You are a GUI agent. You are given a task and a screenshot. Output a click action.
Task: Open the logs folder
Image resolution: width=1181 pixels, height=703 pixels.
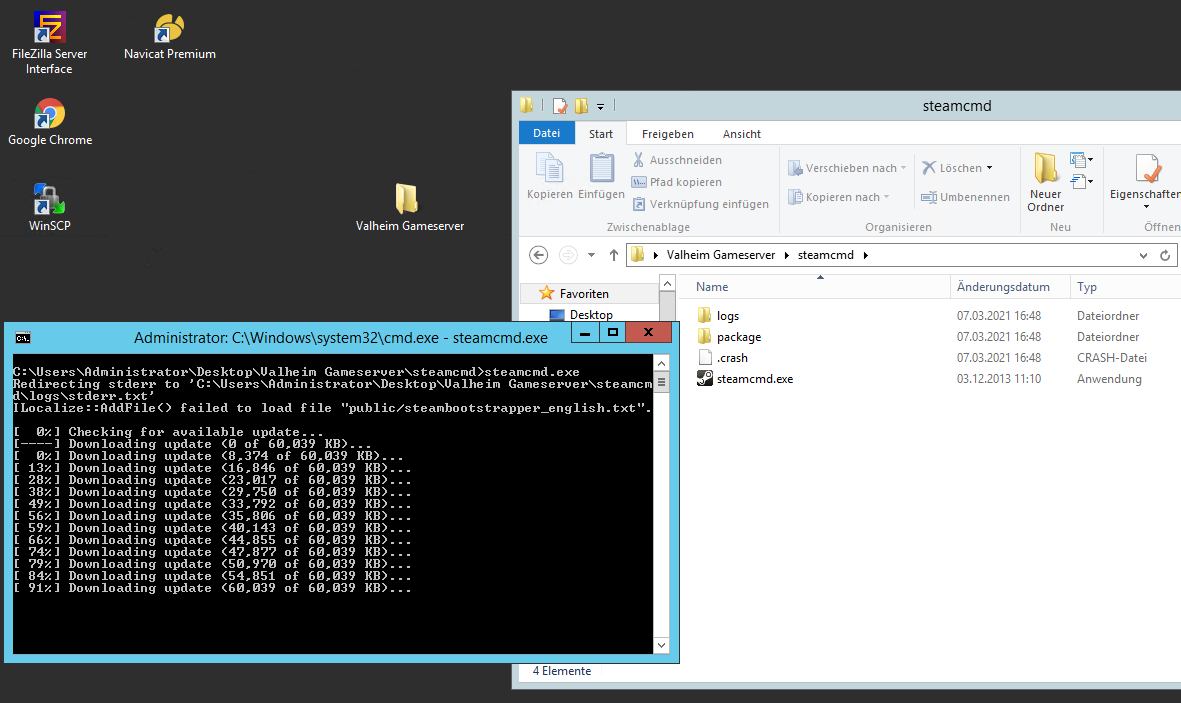click(x=728, y=315)
